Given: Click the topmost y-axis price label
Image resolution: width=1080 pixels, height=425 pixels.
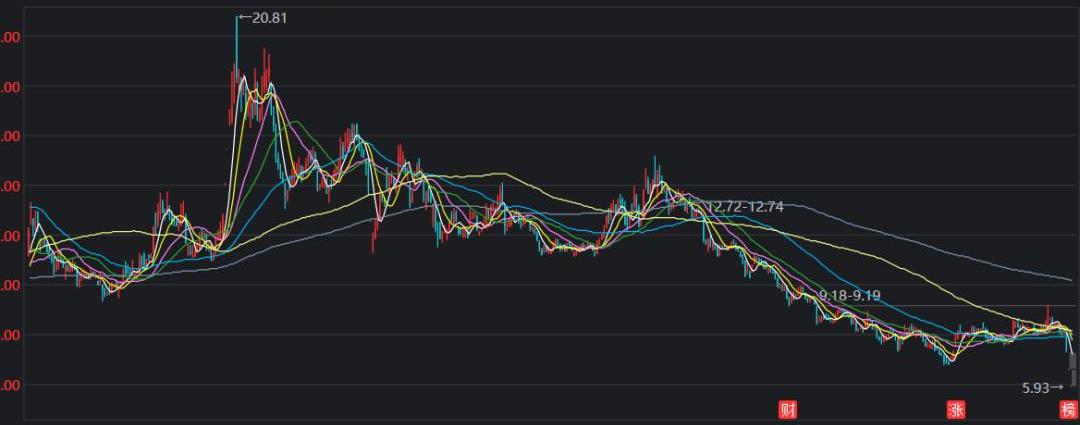Looking at the screenshot, I should 10,37.
